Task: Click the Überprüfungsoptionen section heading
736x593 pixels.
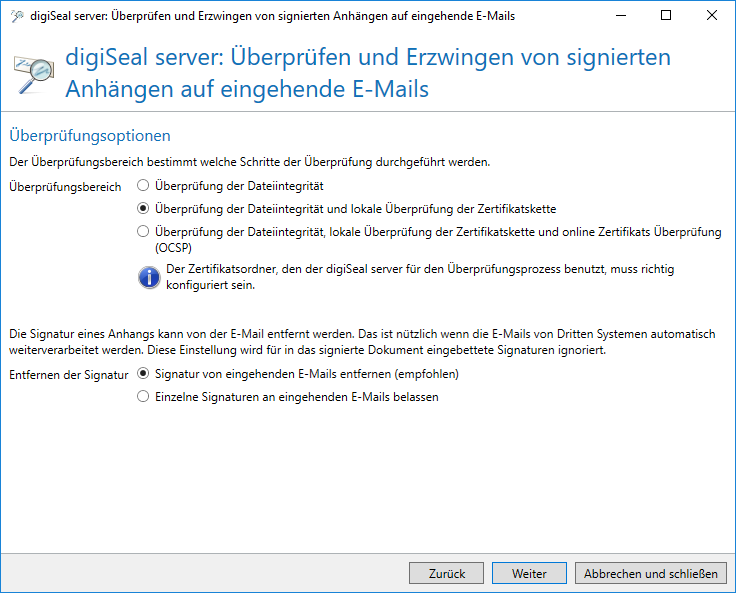Action: [x=90, y=135]
